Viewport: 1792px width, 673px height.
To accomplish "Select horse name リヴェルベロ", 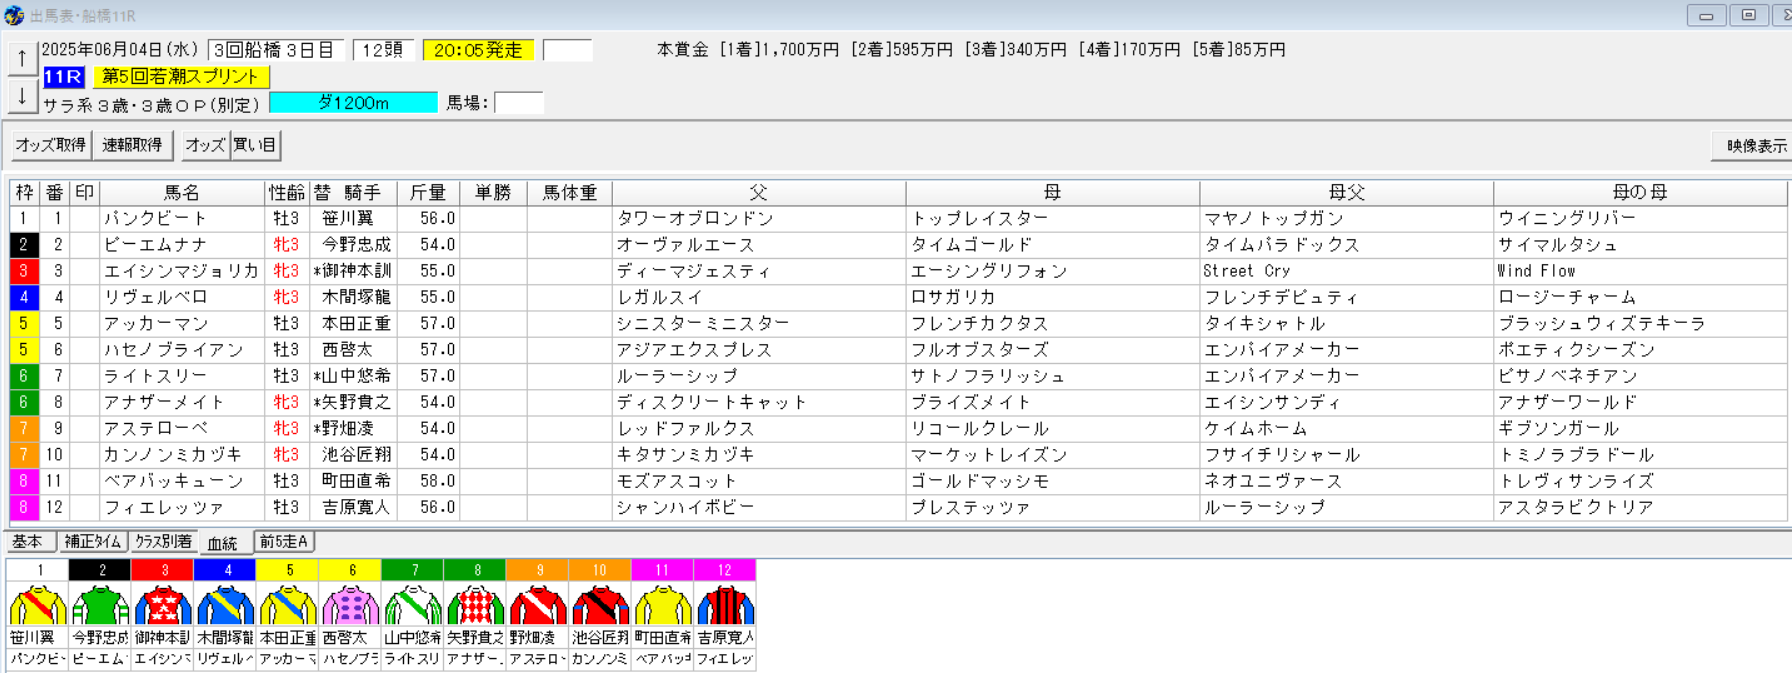I will (x=155, y=298).
